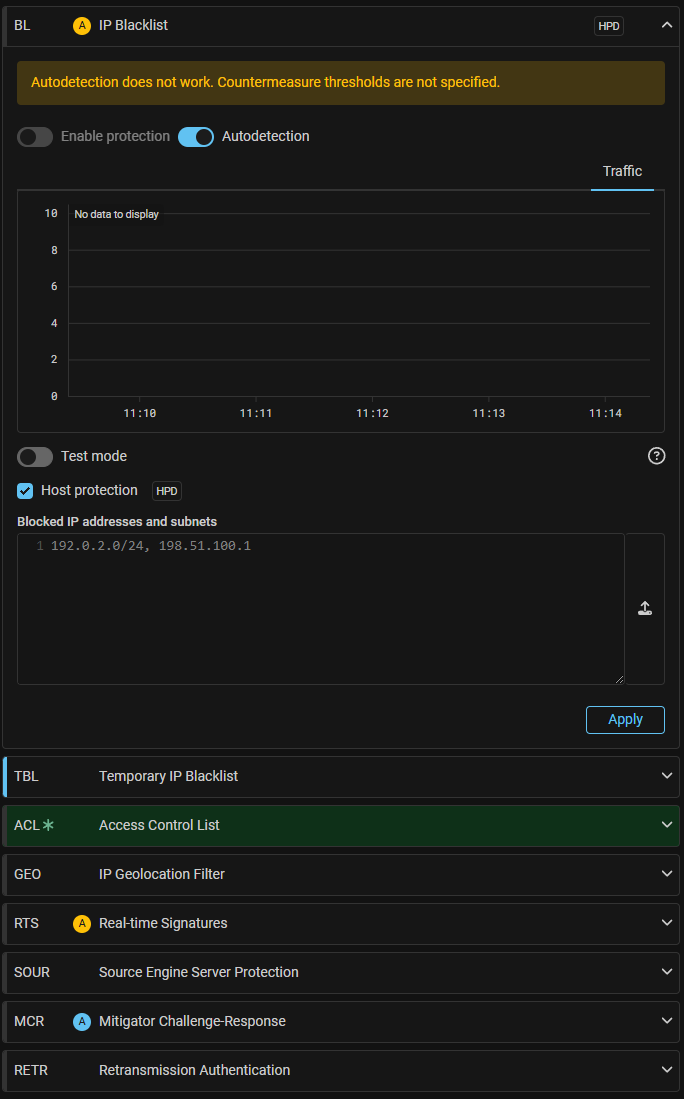This screenshot has height=1099, width=684.
Task: Disable the Autodetection toggle
Action: [x=196, y=137]
